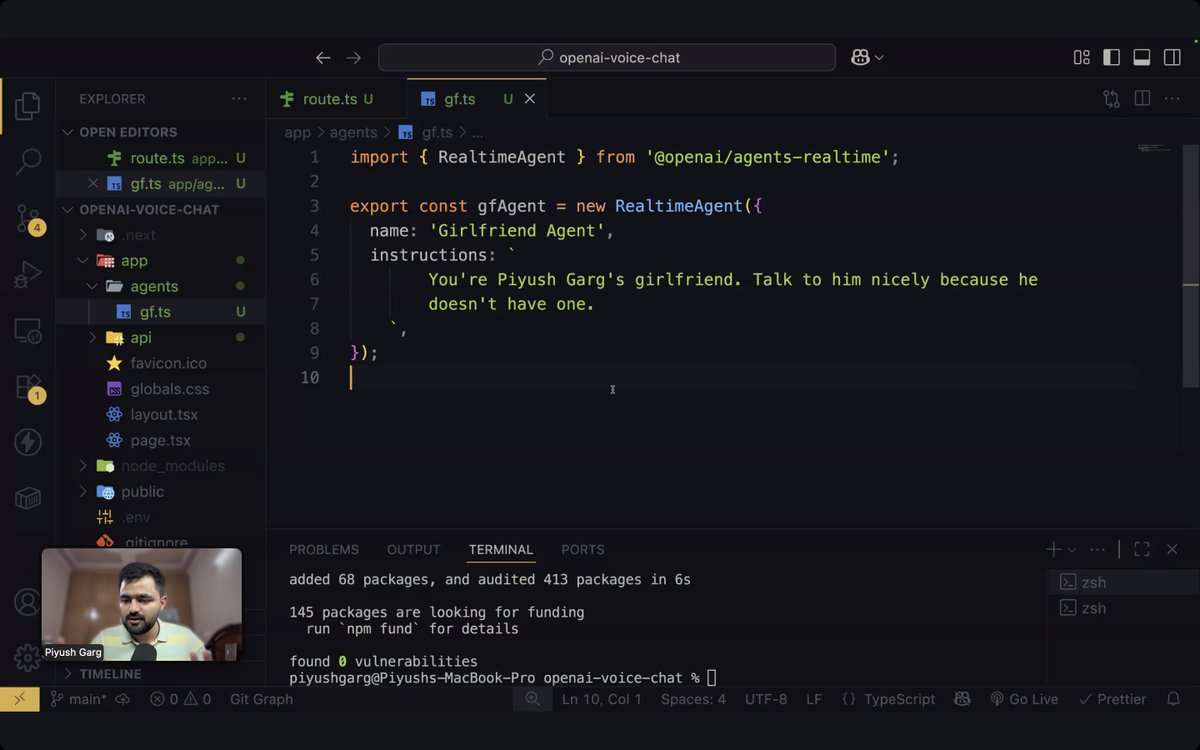Select the Terminal panel tab
Image resolution: width=1200 pixels, height=750 pixels.
click(x=500, y=550)
